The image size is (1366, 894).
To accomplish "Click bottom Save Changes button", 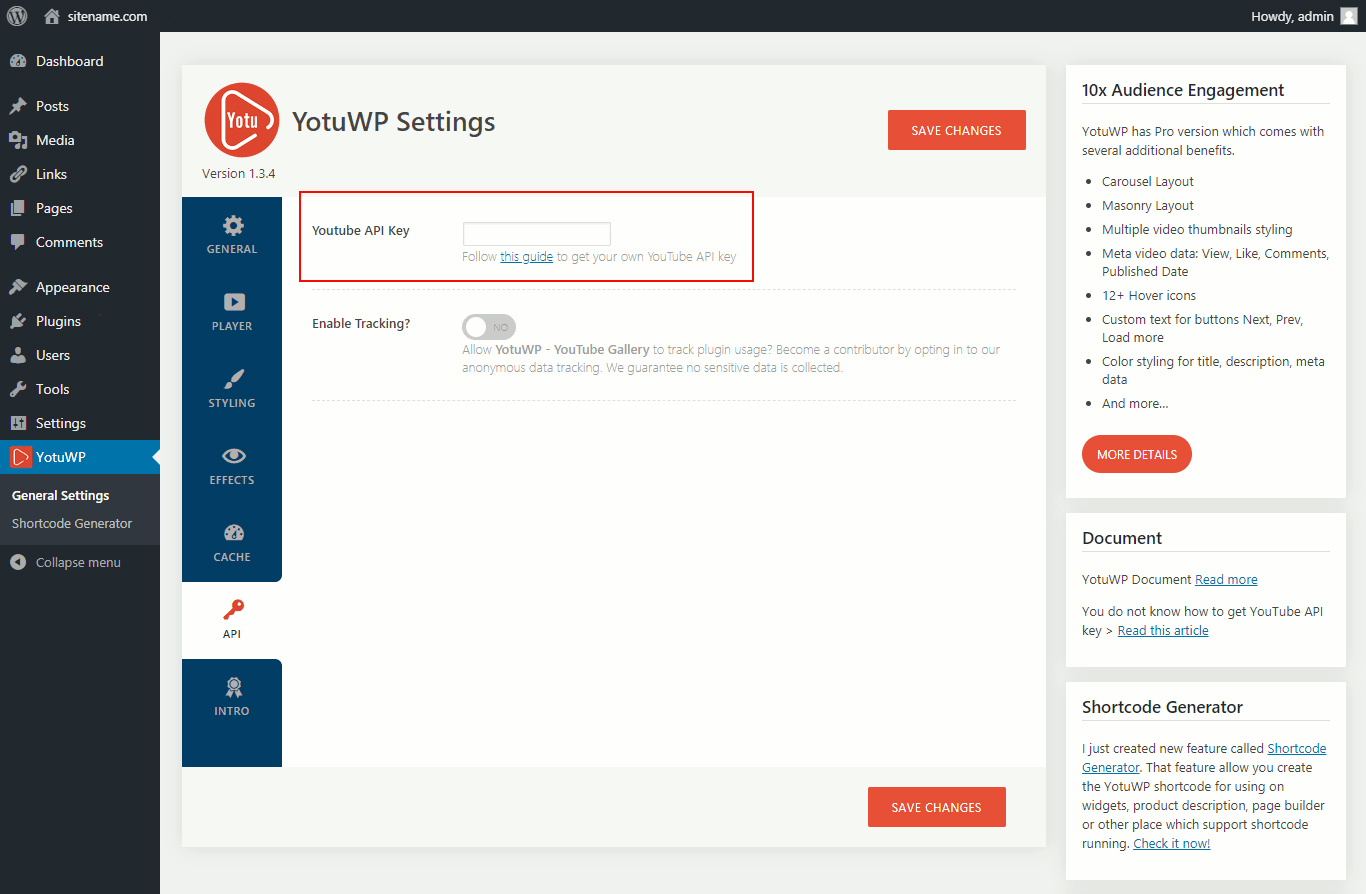I will click(x=937, y=807).
